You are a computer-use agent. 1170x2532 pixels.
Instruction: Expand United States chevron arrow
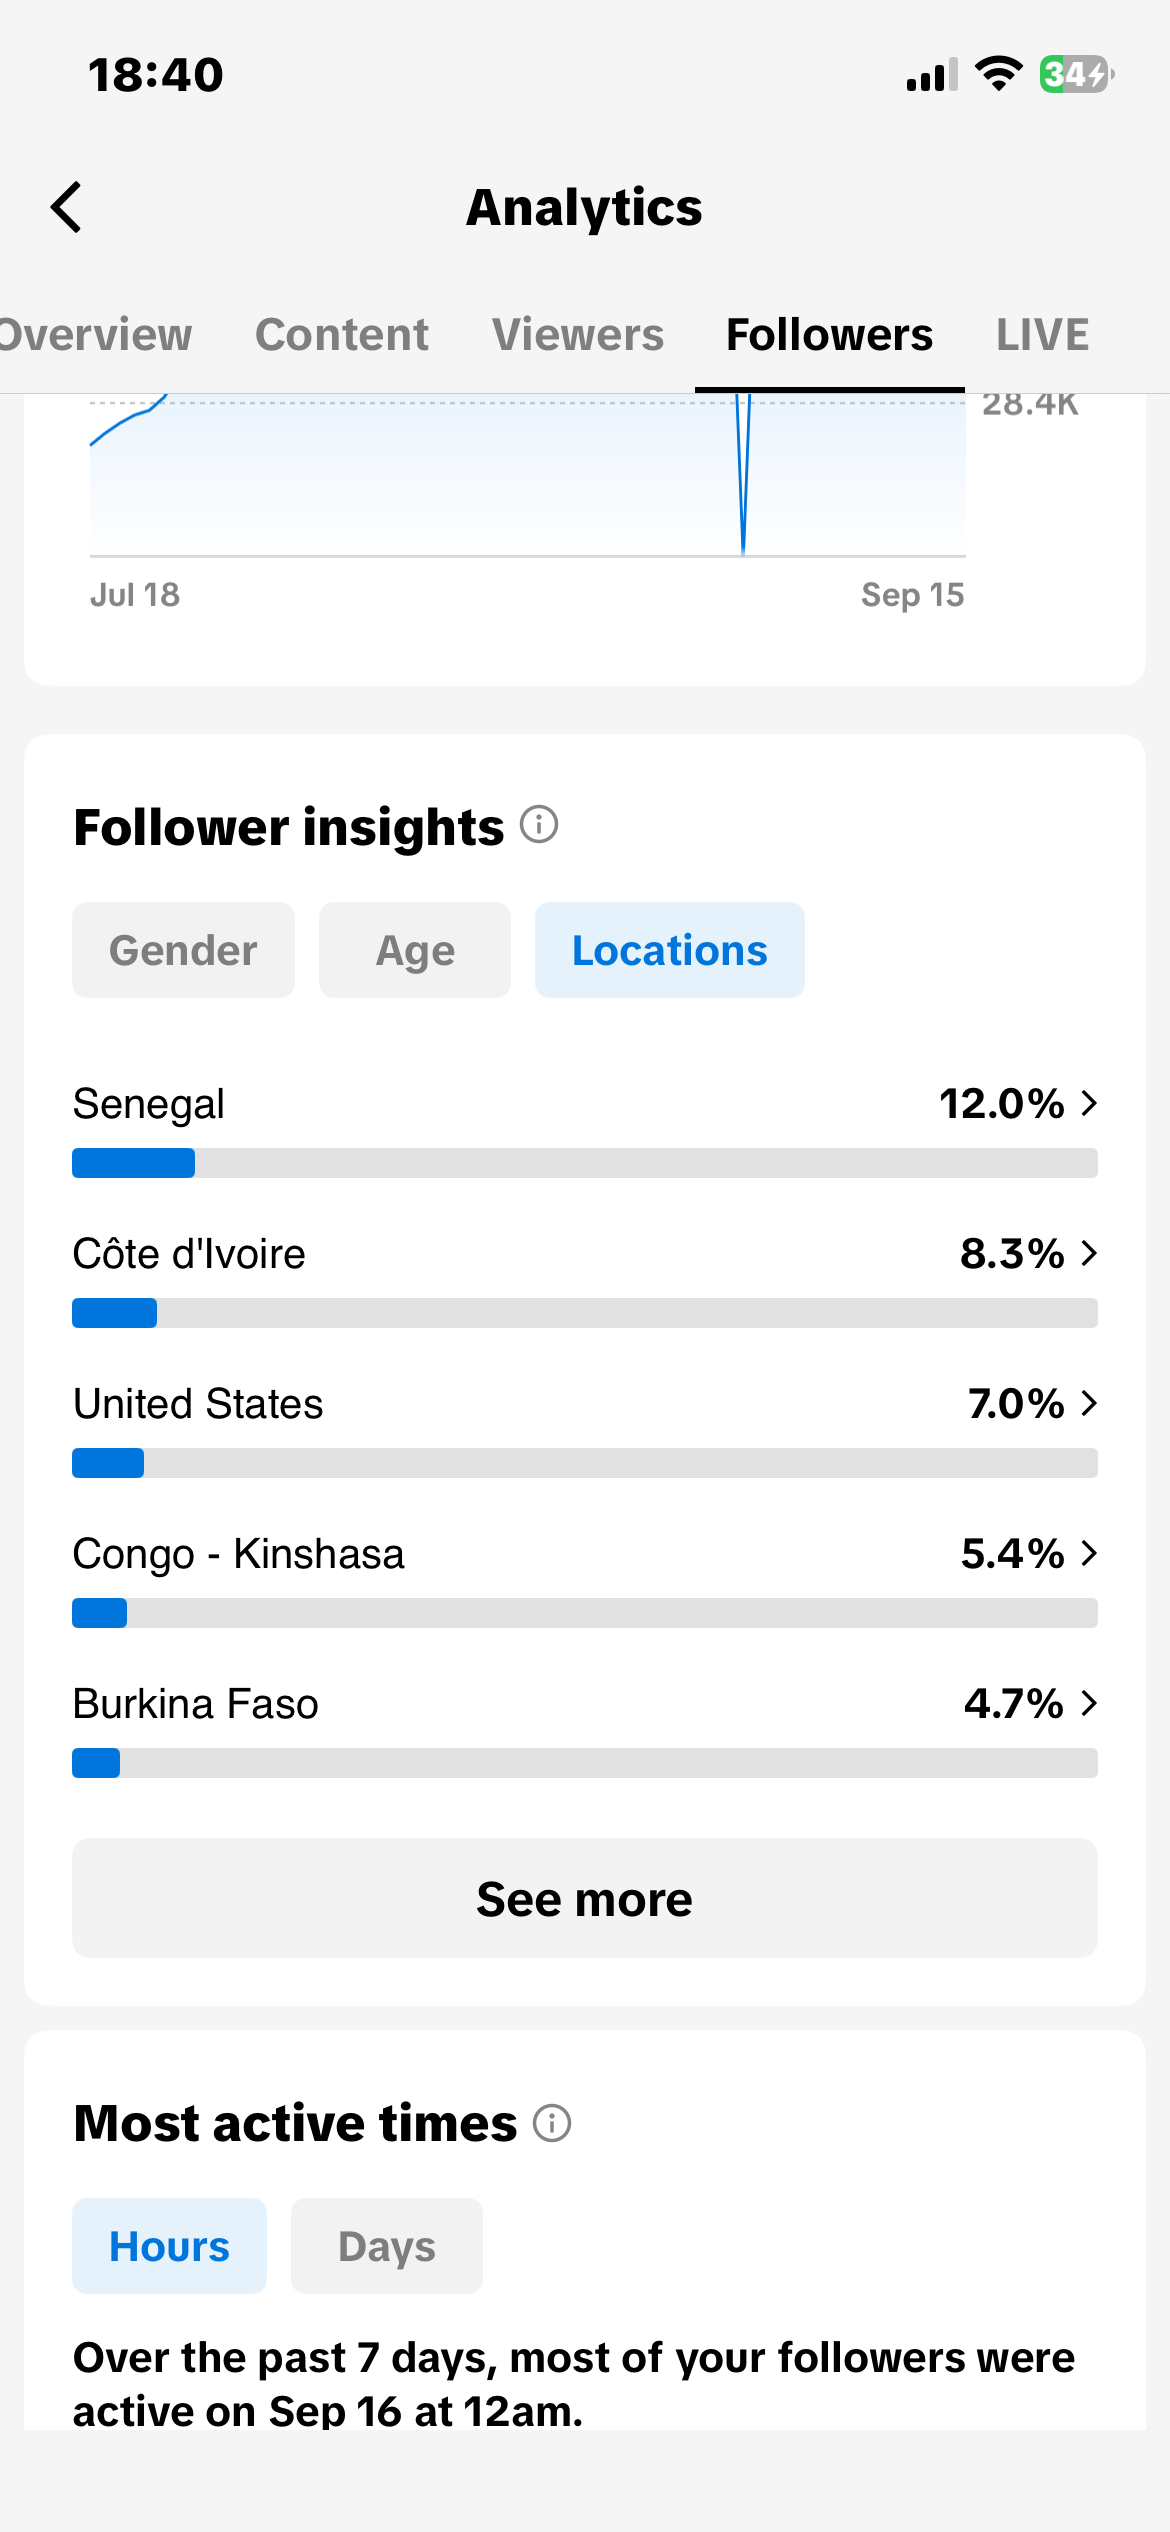(1089, 1403)
